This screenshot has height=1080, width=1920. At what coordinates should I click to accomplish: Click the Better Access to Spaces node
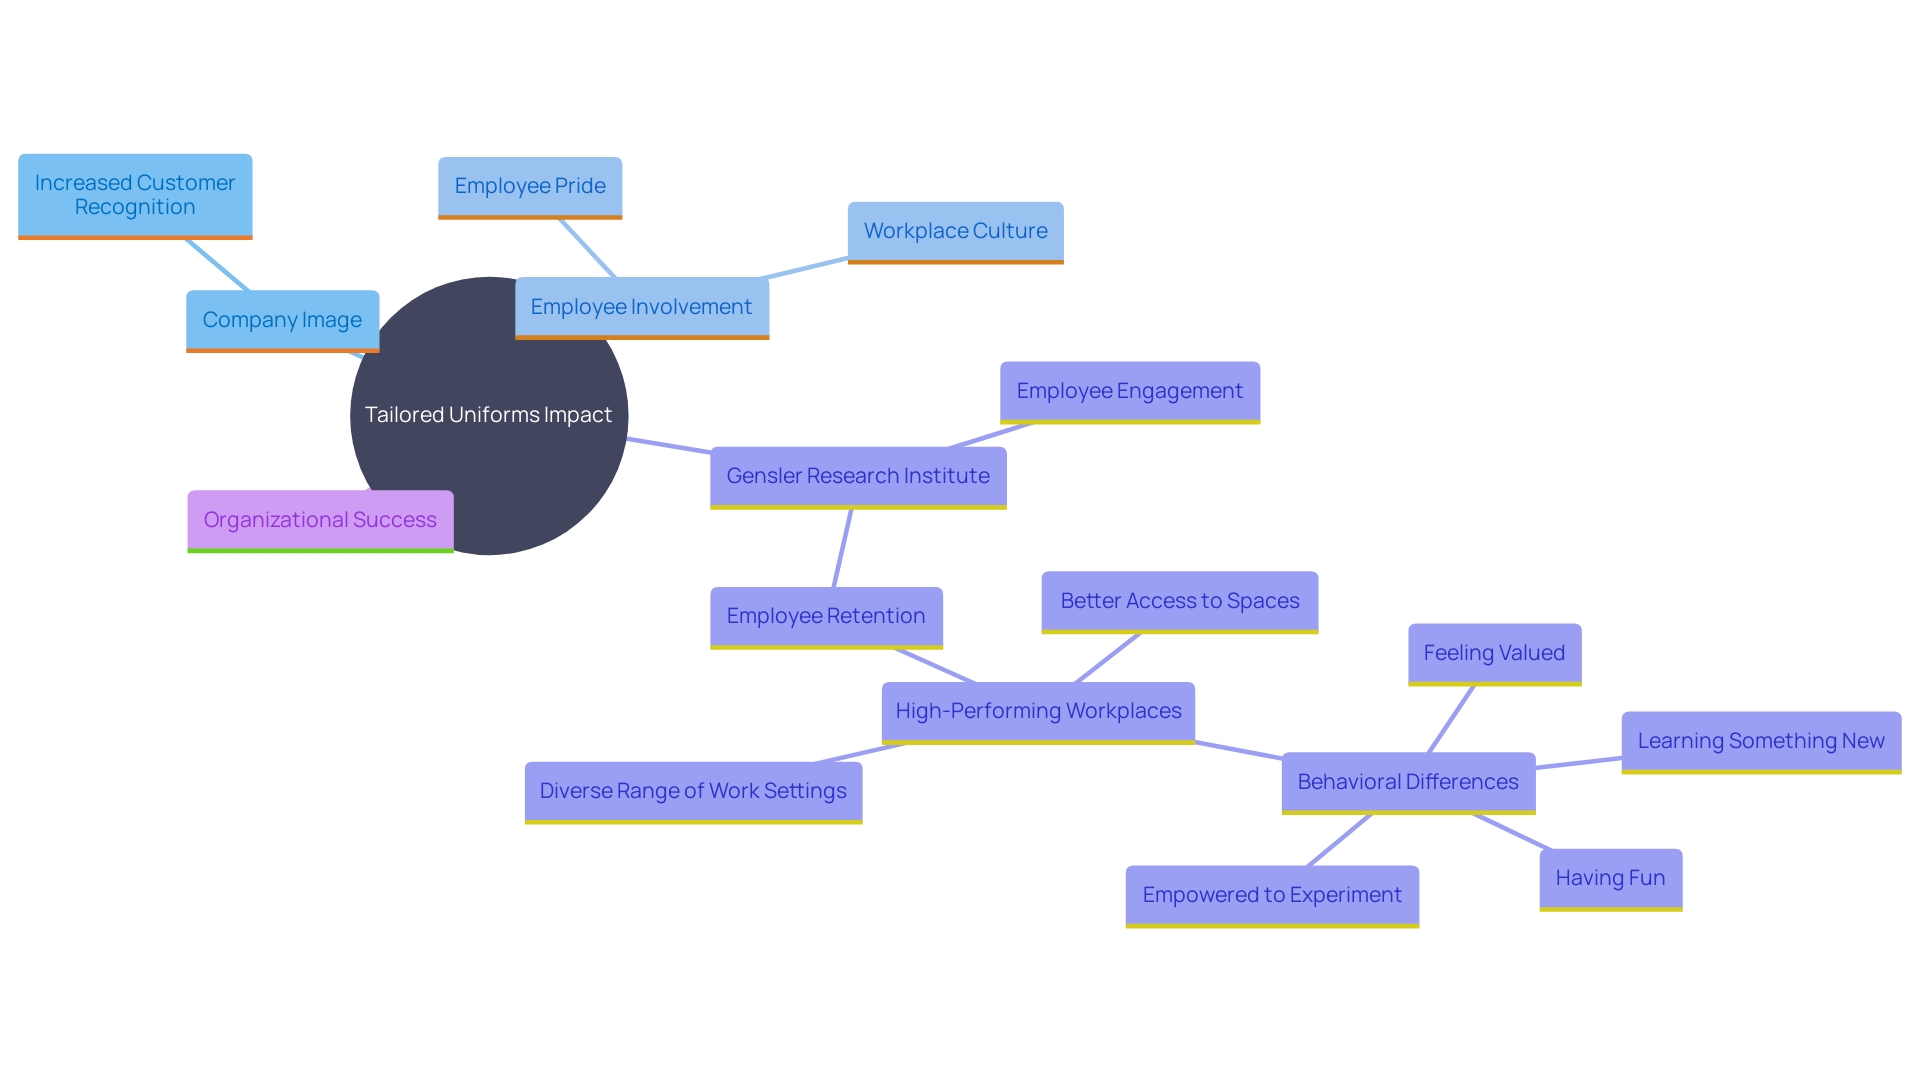pyautogui.click(x=1178, y=599)
